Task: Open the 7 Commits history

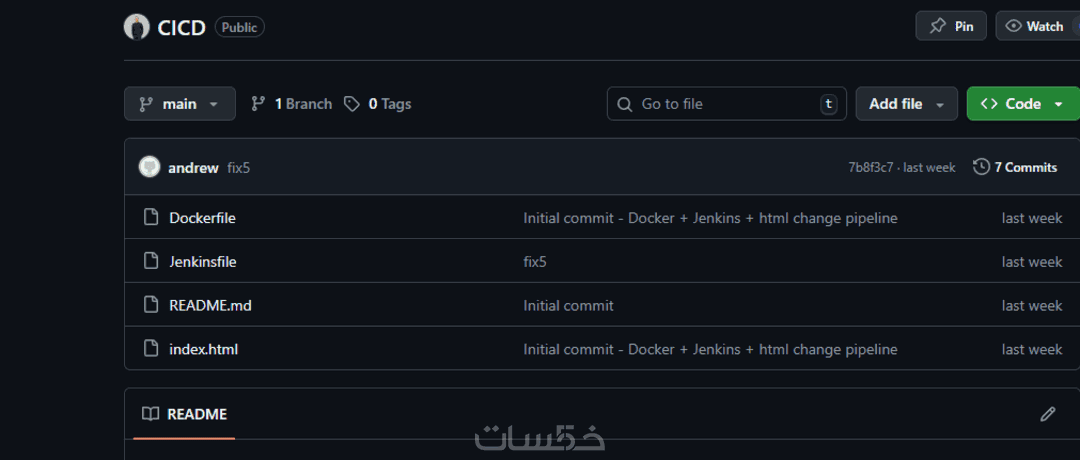Action: point(1015,167)
